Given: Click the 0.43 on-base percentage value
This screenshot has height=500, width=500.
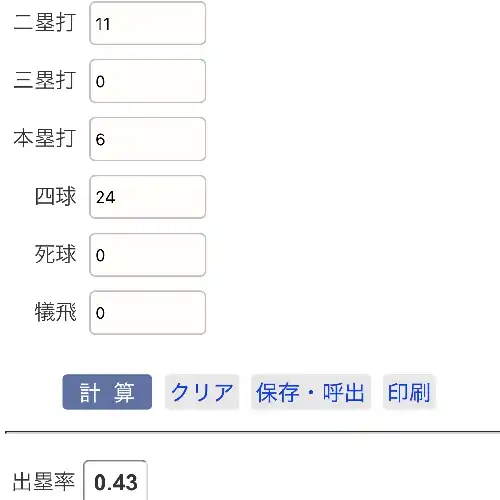Looking at the screenshot, I should tap(116, 482).
